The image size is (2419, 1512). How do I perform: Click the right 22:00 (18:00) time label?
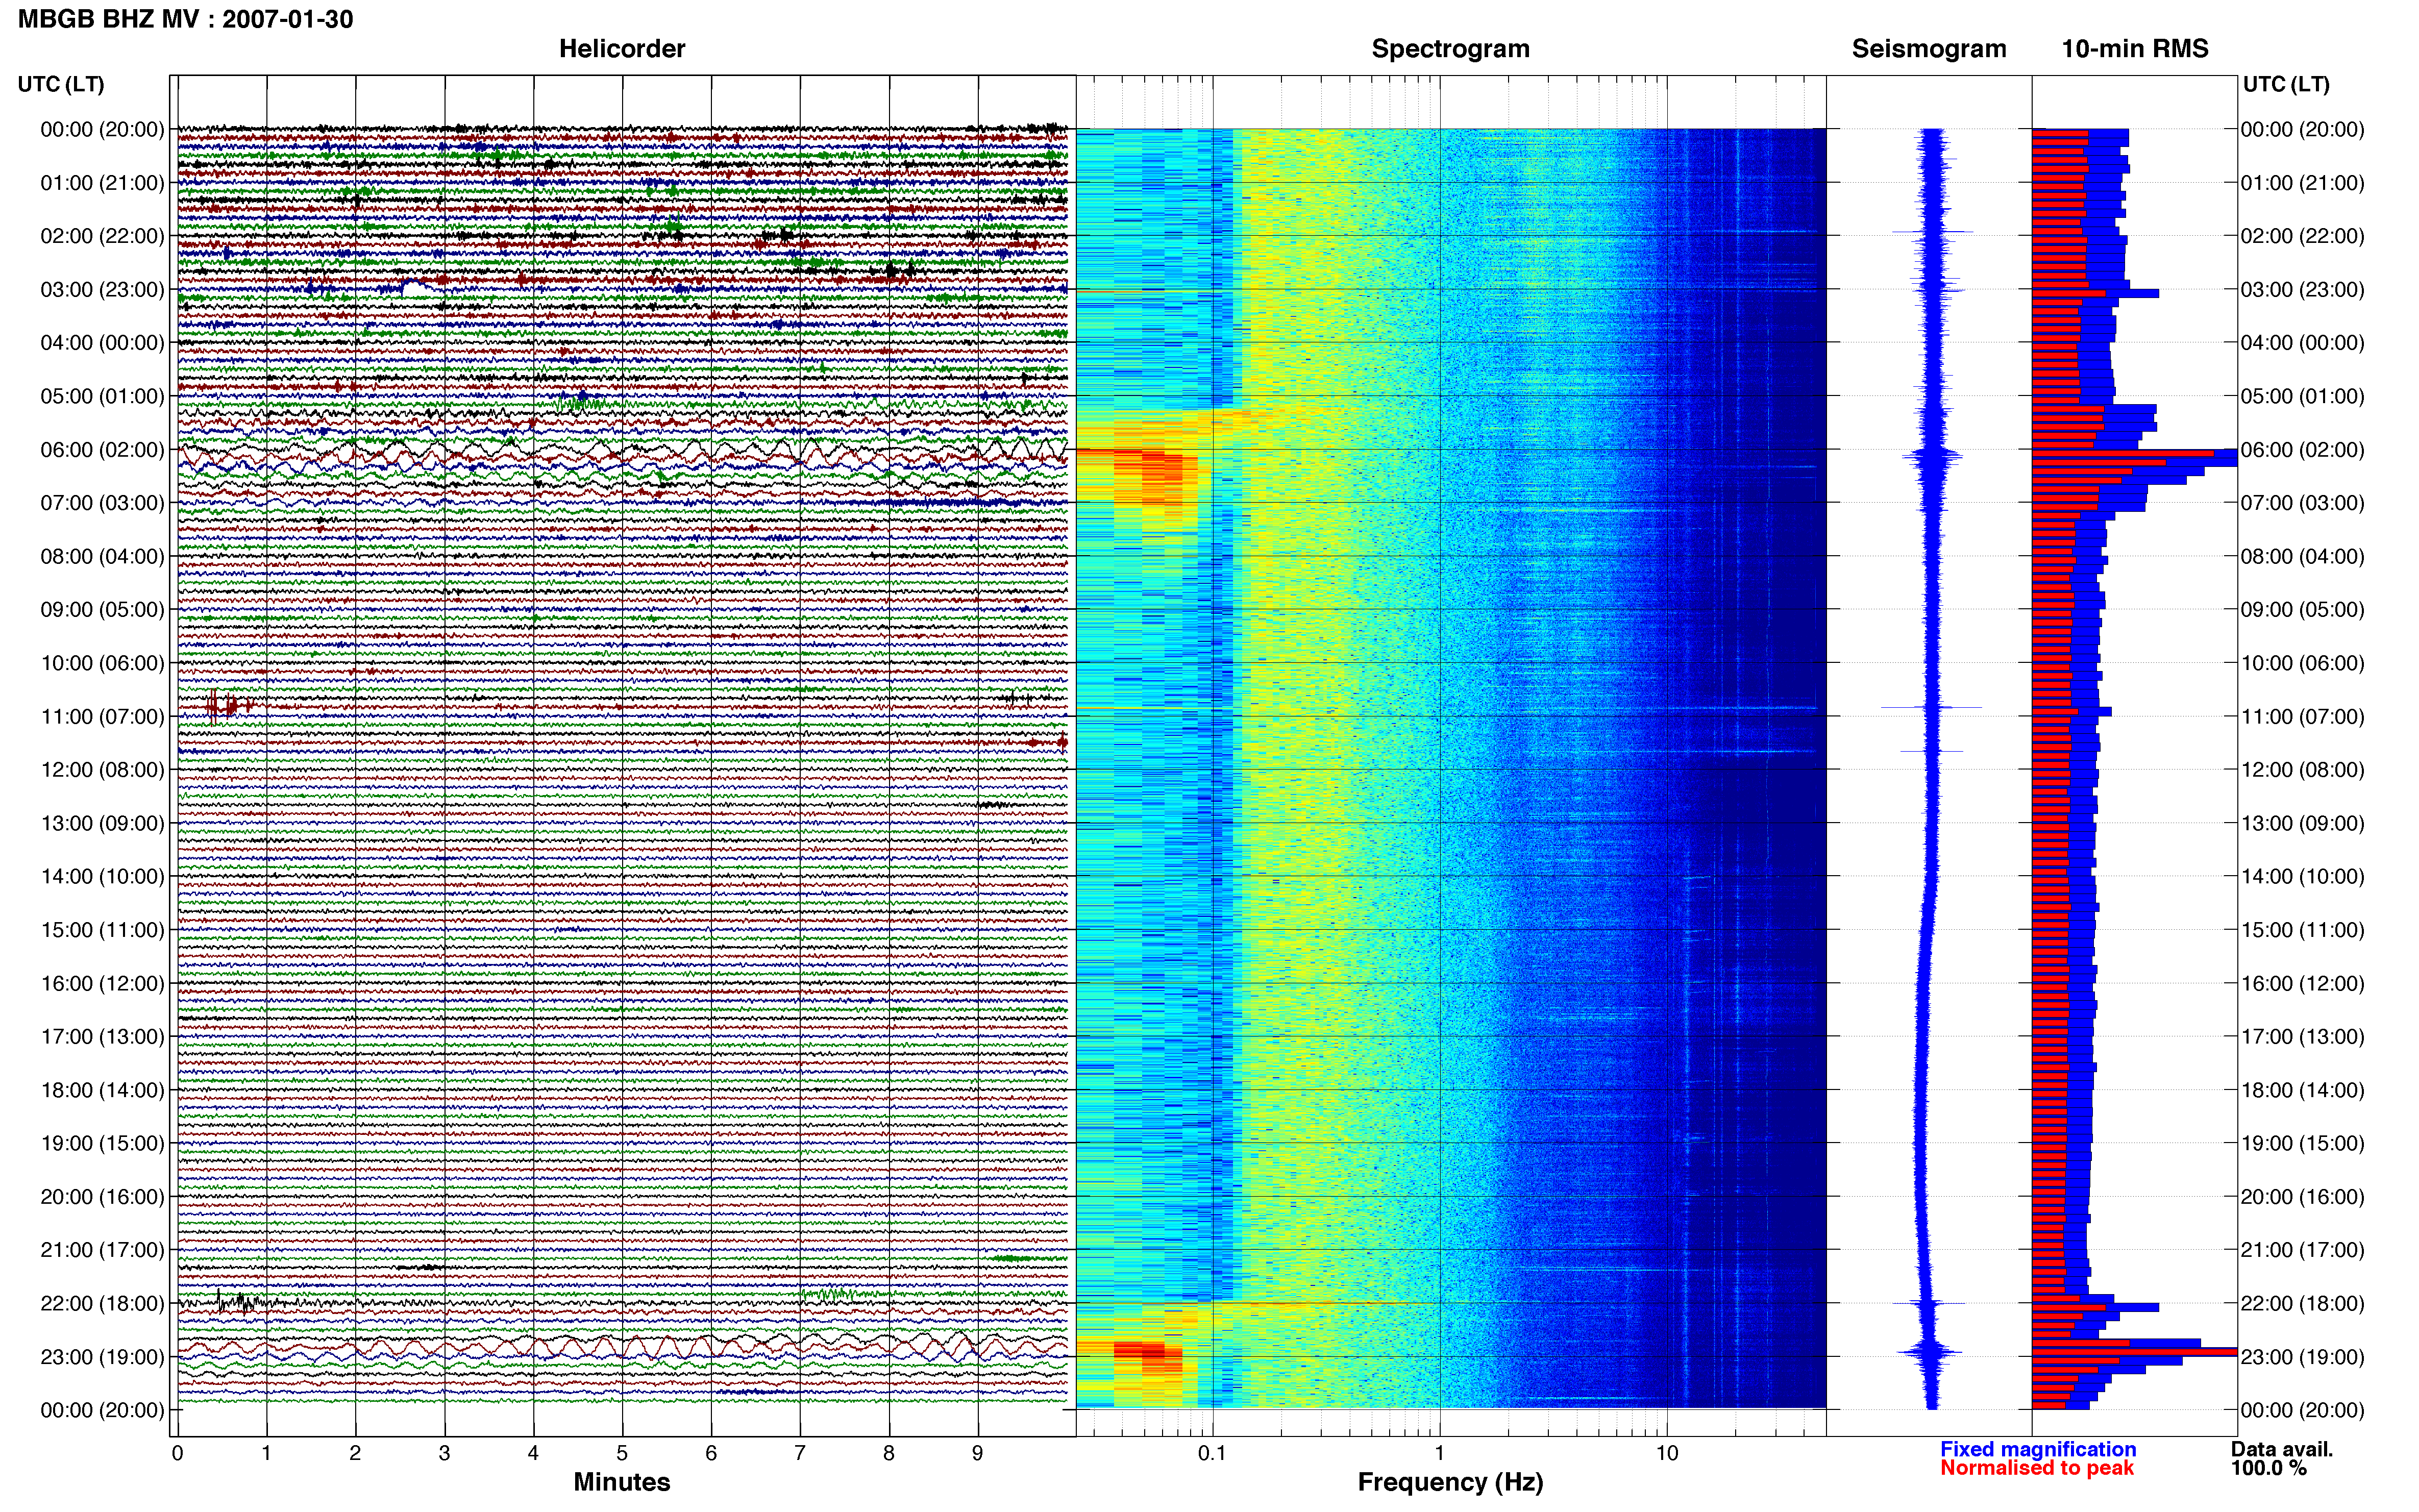point(2302,1304)
